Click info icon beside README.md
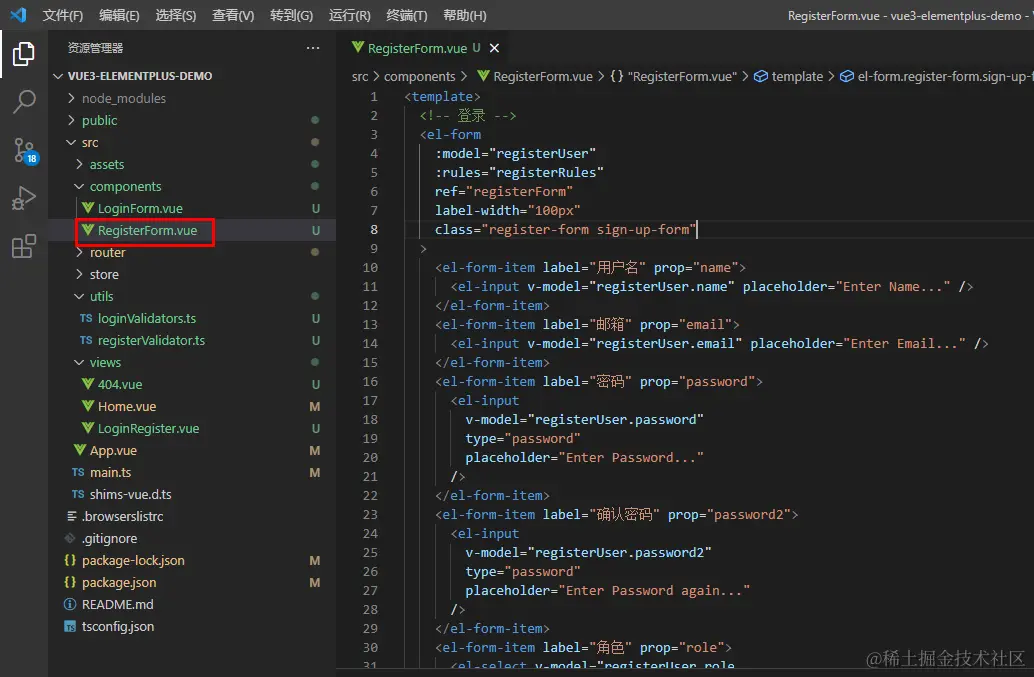Viewport: 1034px width, 677px height. (70, 604)
